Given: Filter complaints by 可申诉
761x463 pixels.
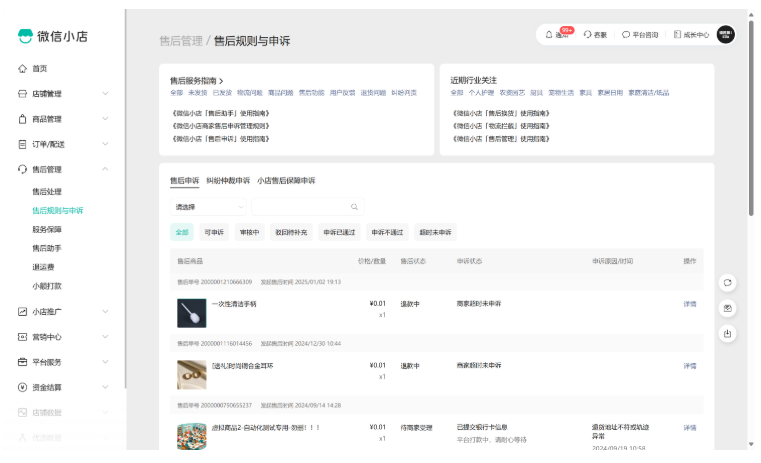Looking at the screenshot, I should [x=214, y=232].
